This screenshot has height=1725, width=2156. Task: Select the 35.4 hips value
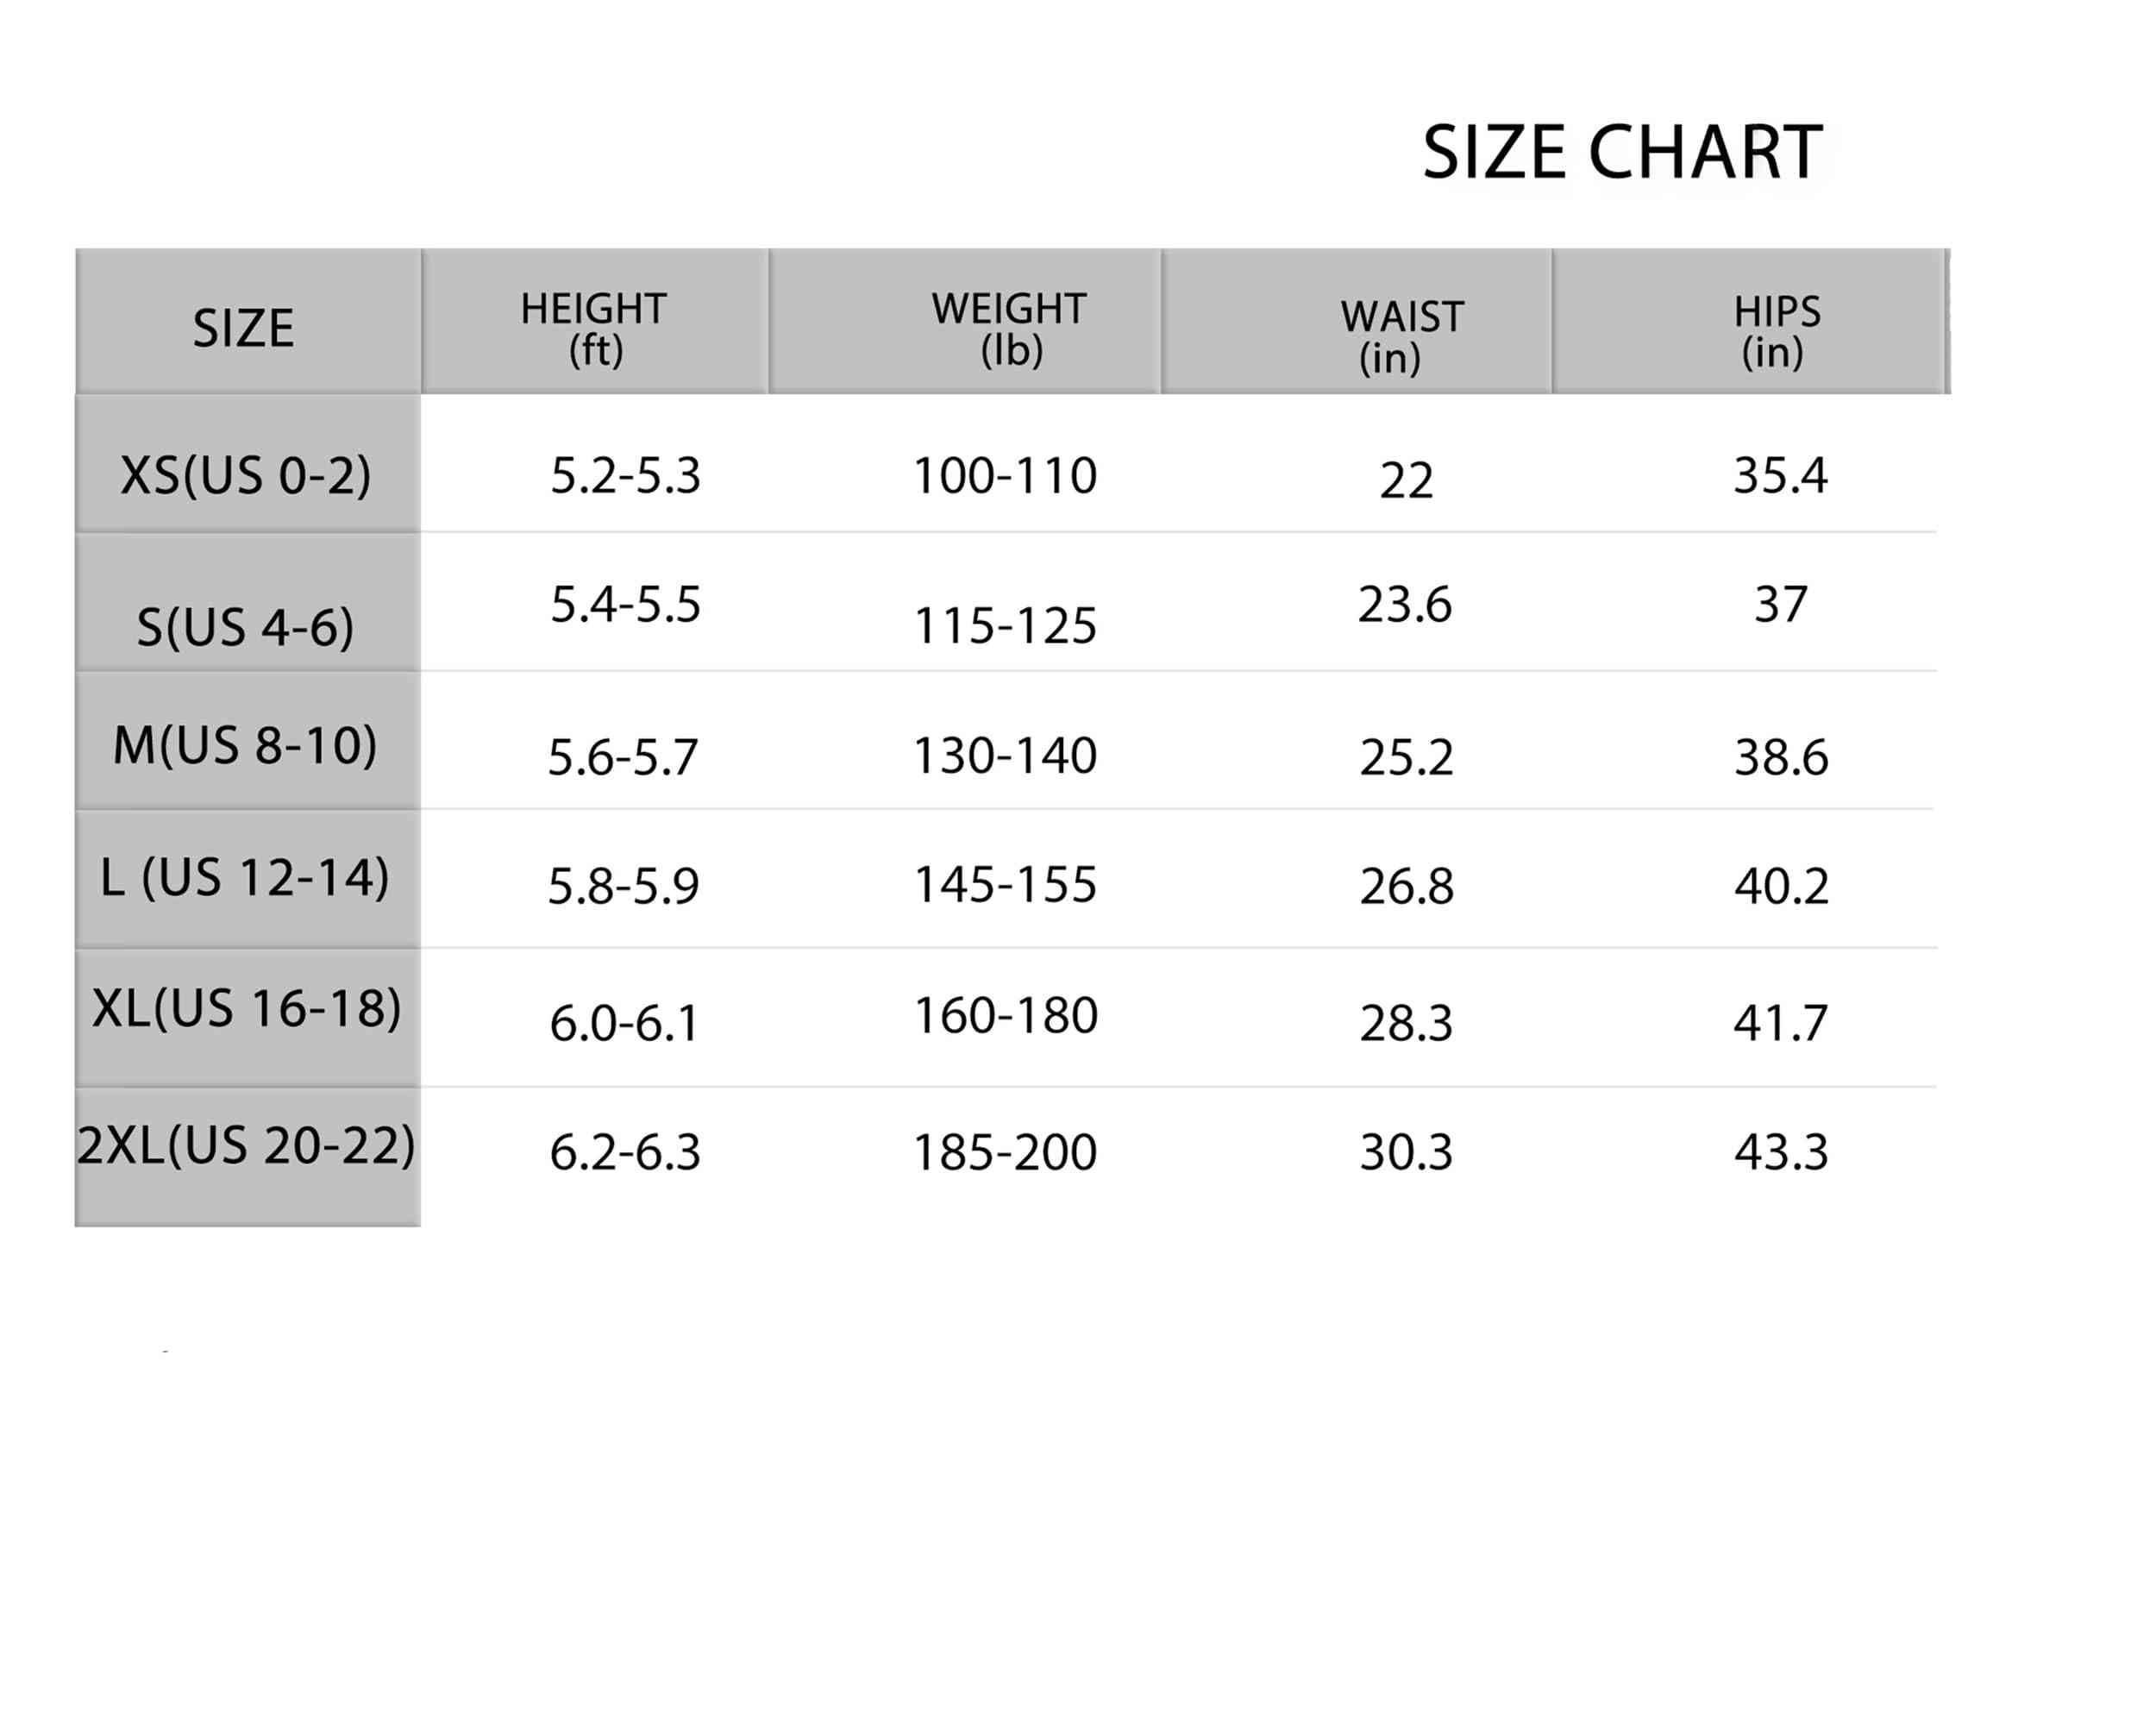1780,476
